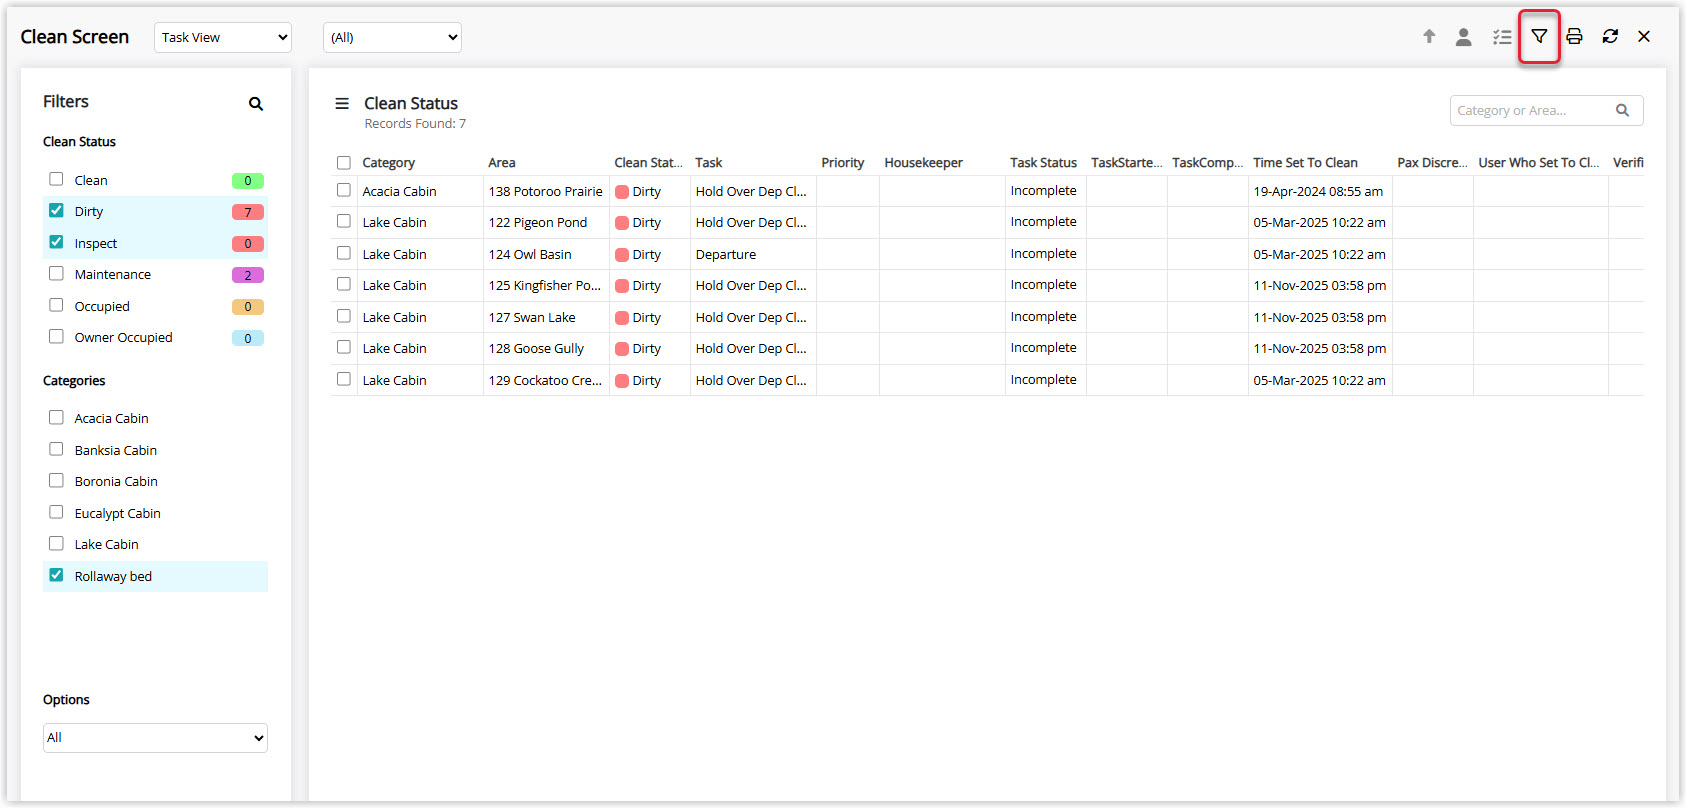Select all rows with header checkbox
This screenshot has height=809, width=1687.
(x=344, y=163)
